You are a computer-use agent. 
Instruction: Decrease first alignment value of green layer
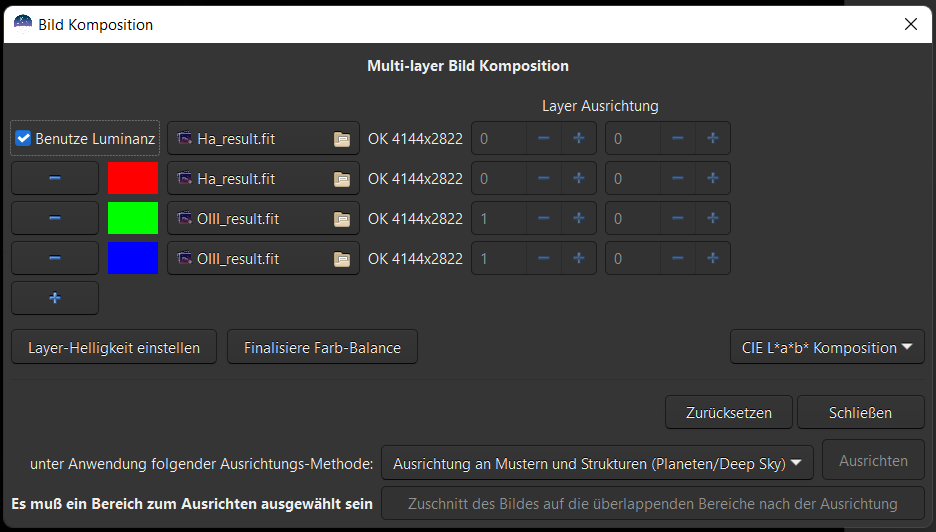(544, 219)
